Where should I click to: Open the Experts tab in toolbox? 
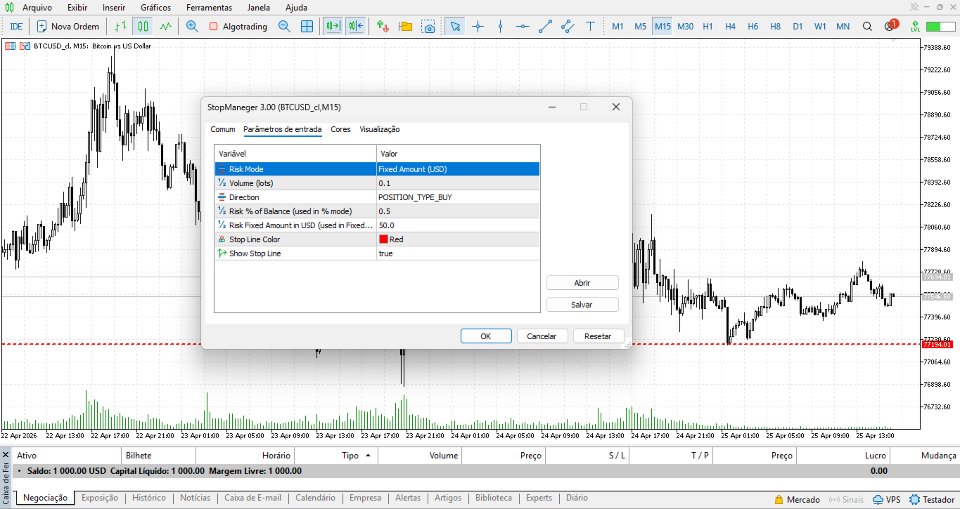point(539,498)
